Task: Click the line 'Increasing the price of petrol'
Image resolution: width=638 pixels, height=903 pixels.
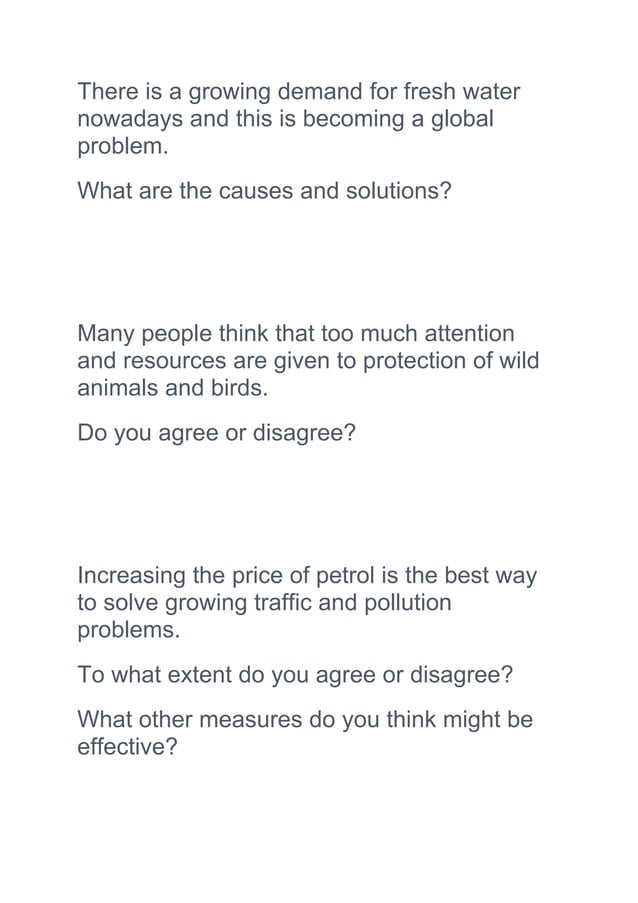Action: coord(307,576)
